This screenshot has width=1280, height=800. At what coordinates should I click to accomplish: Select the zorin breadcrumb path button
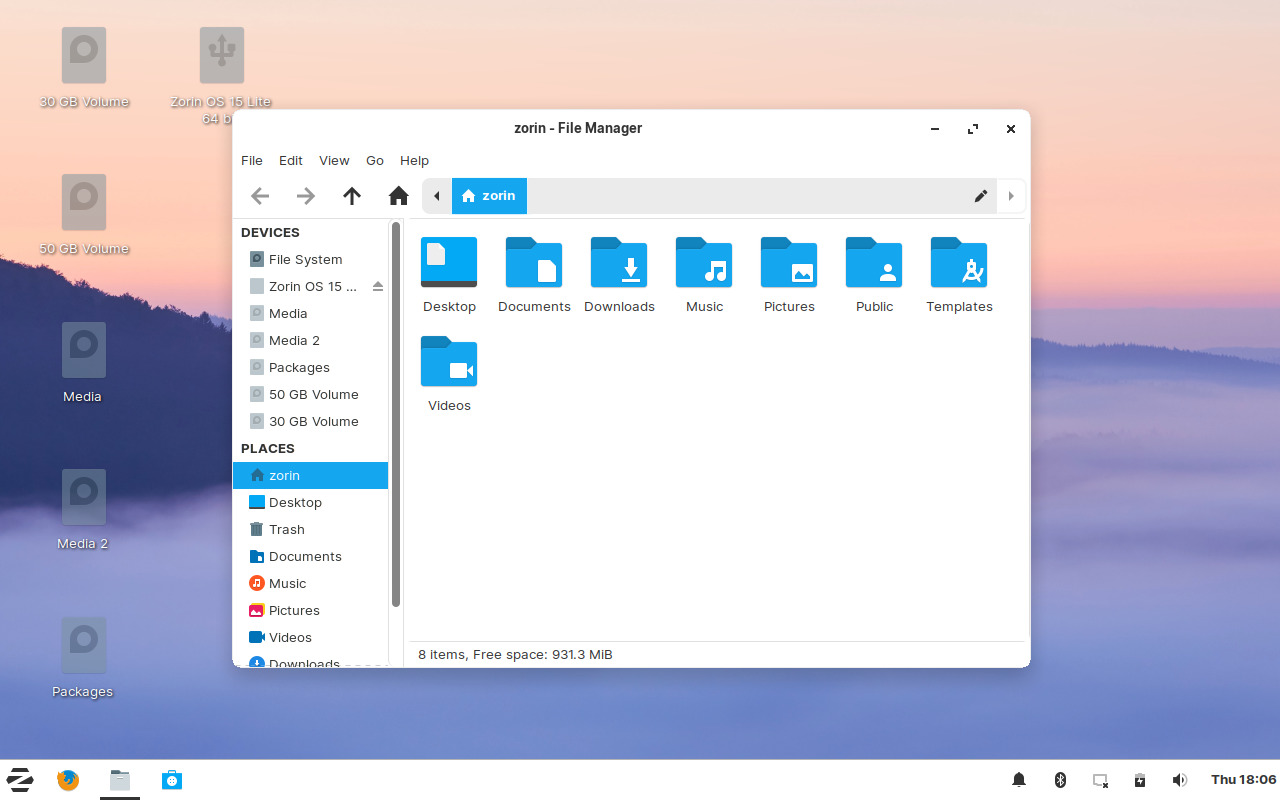489,196
